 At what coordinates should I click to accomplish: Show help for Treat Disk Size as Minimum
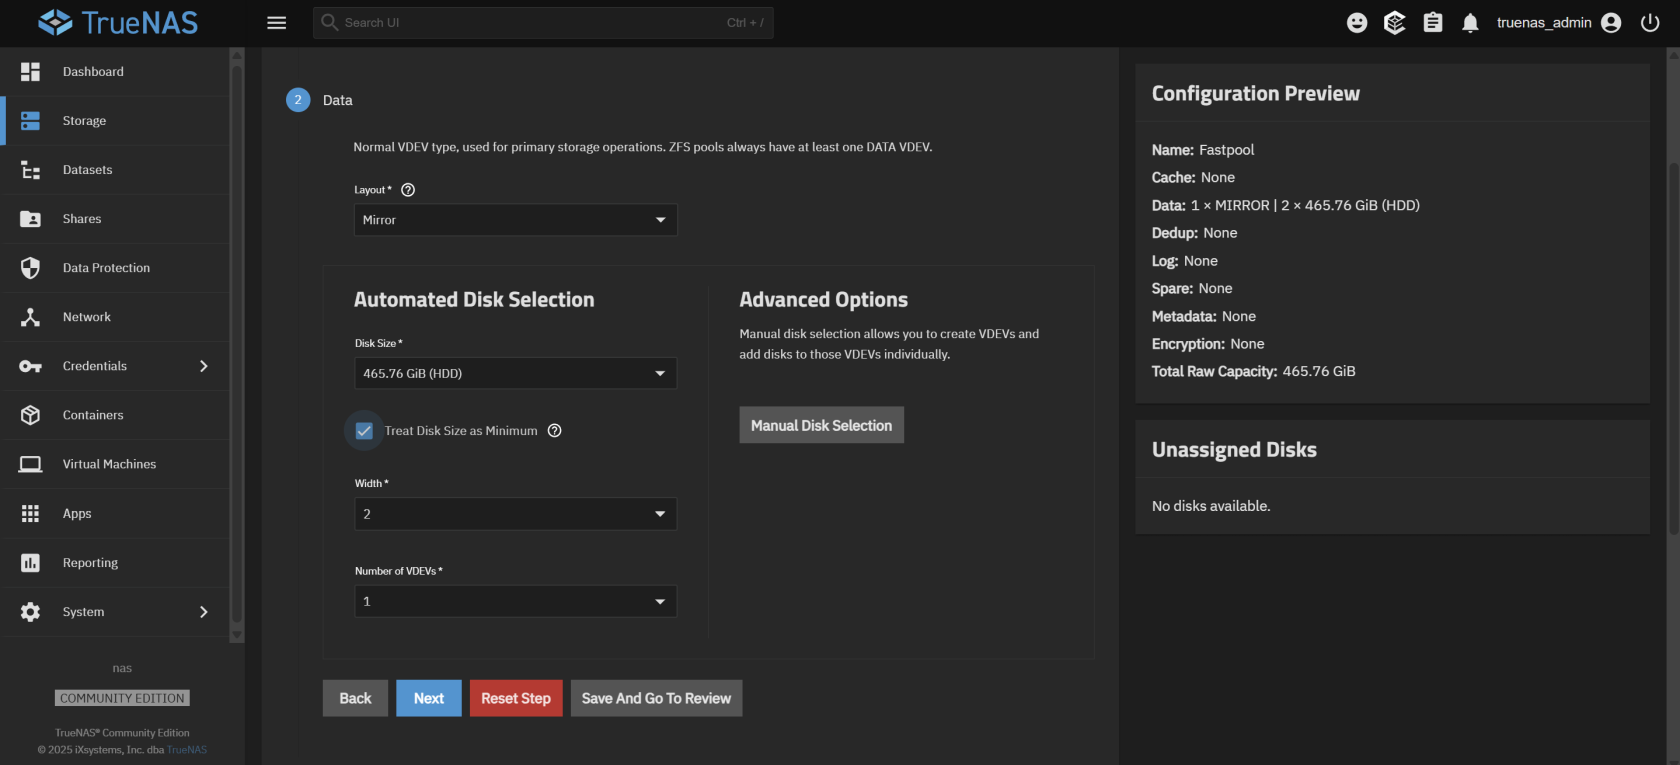click(555, 431)
